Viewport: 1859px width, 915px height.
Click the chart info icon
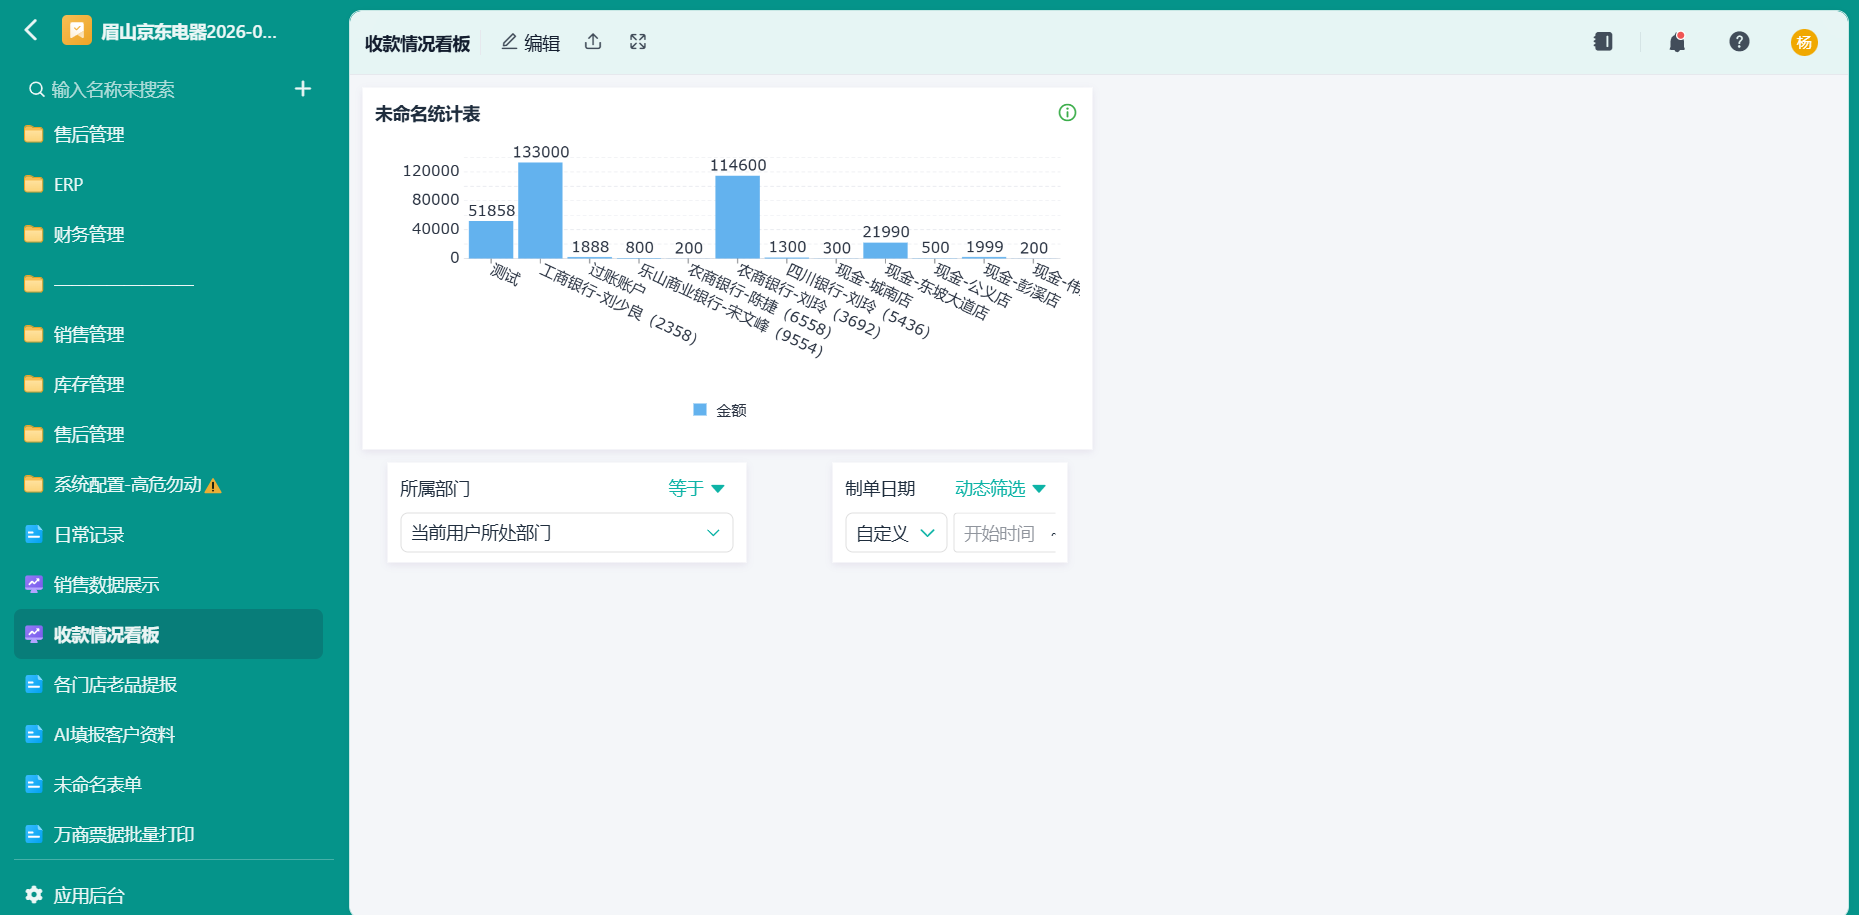coord(1067,113)
